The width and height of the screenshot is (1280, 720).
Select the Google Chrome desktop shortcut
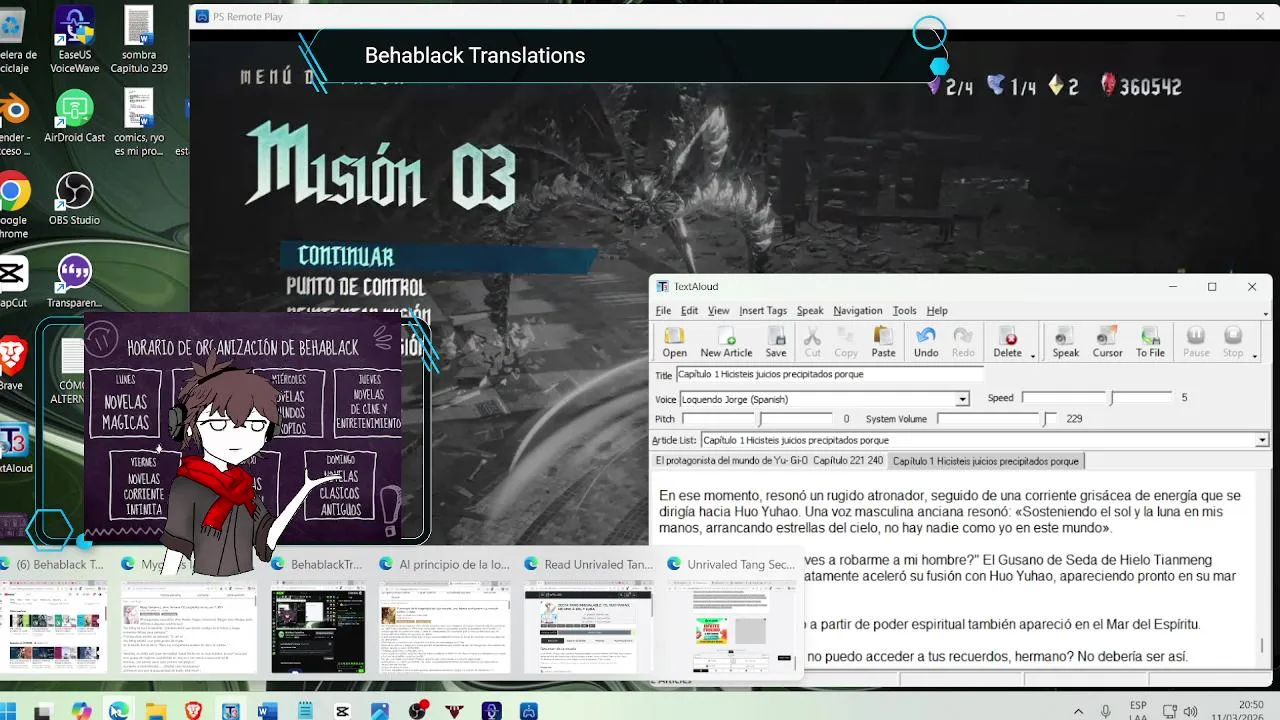click(x=13, y=203)
